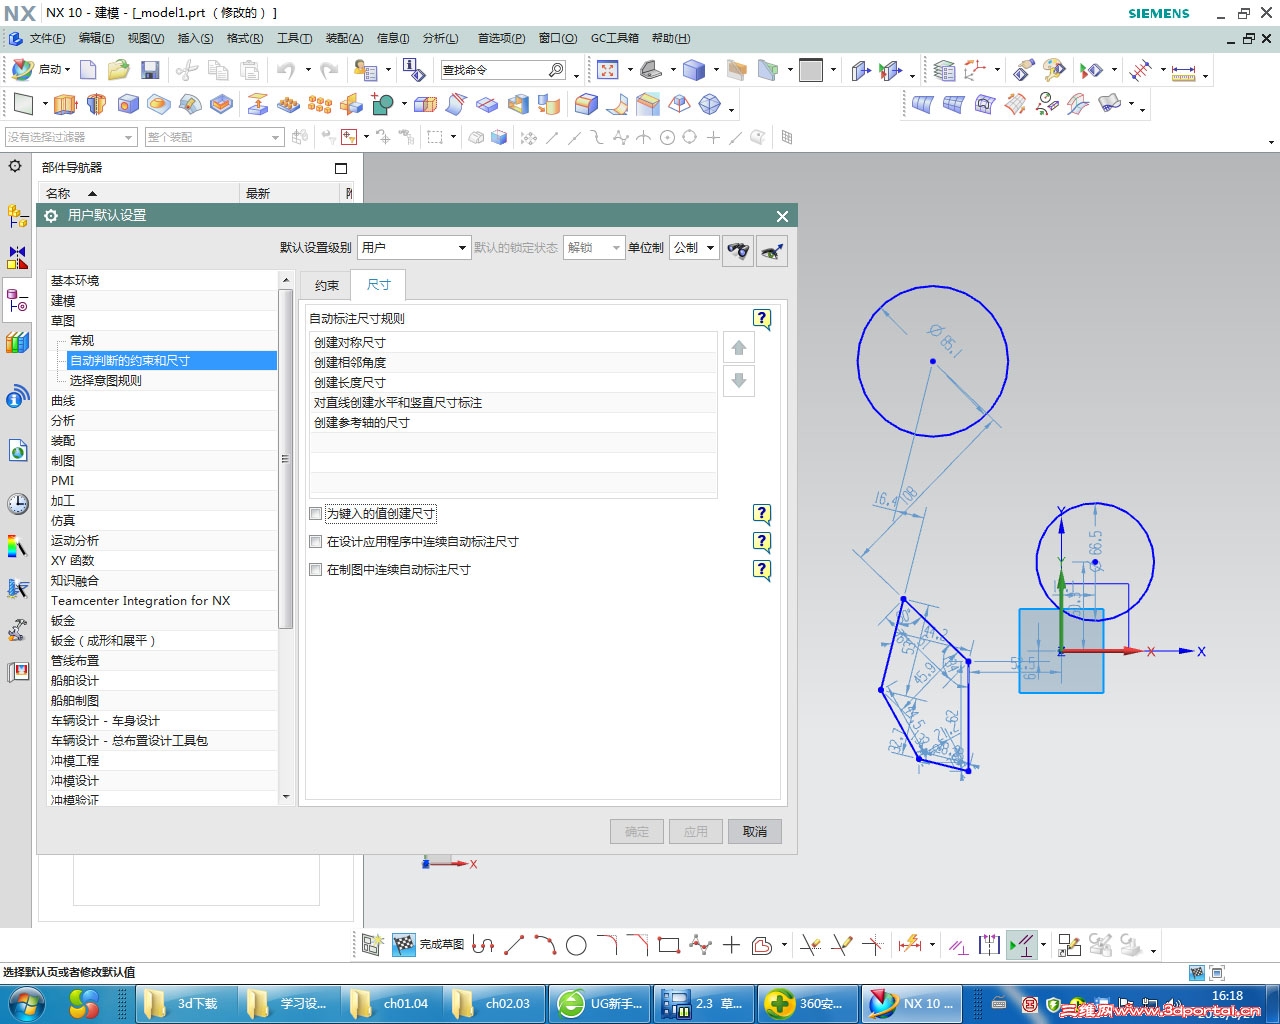Click the 取消 button

(x=755, y=832)
